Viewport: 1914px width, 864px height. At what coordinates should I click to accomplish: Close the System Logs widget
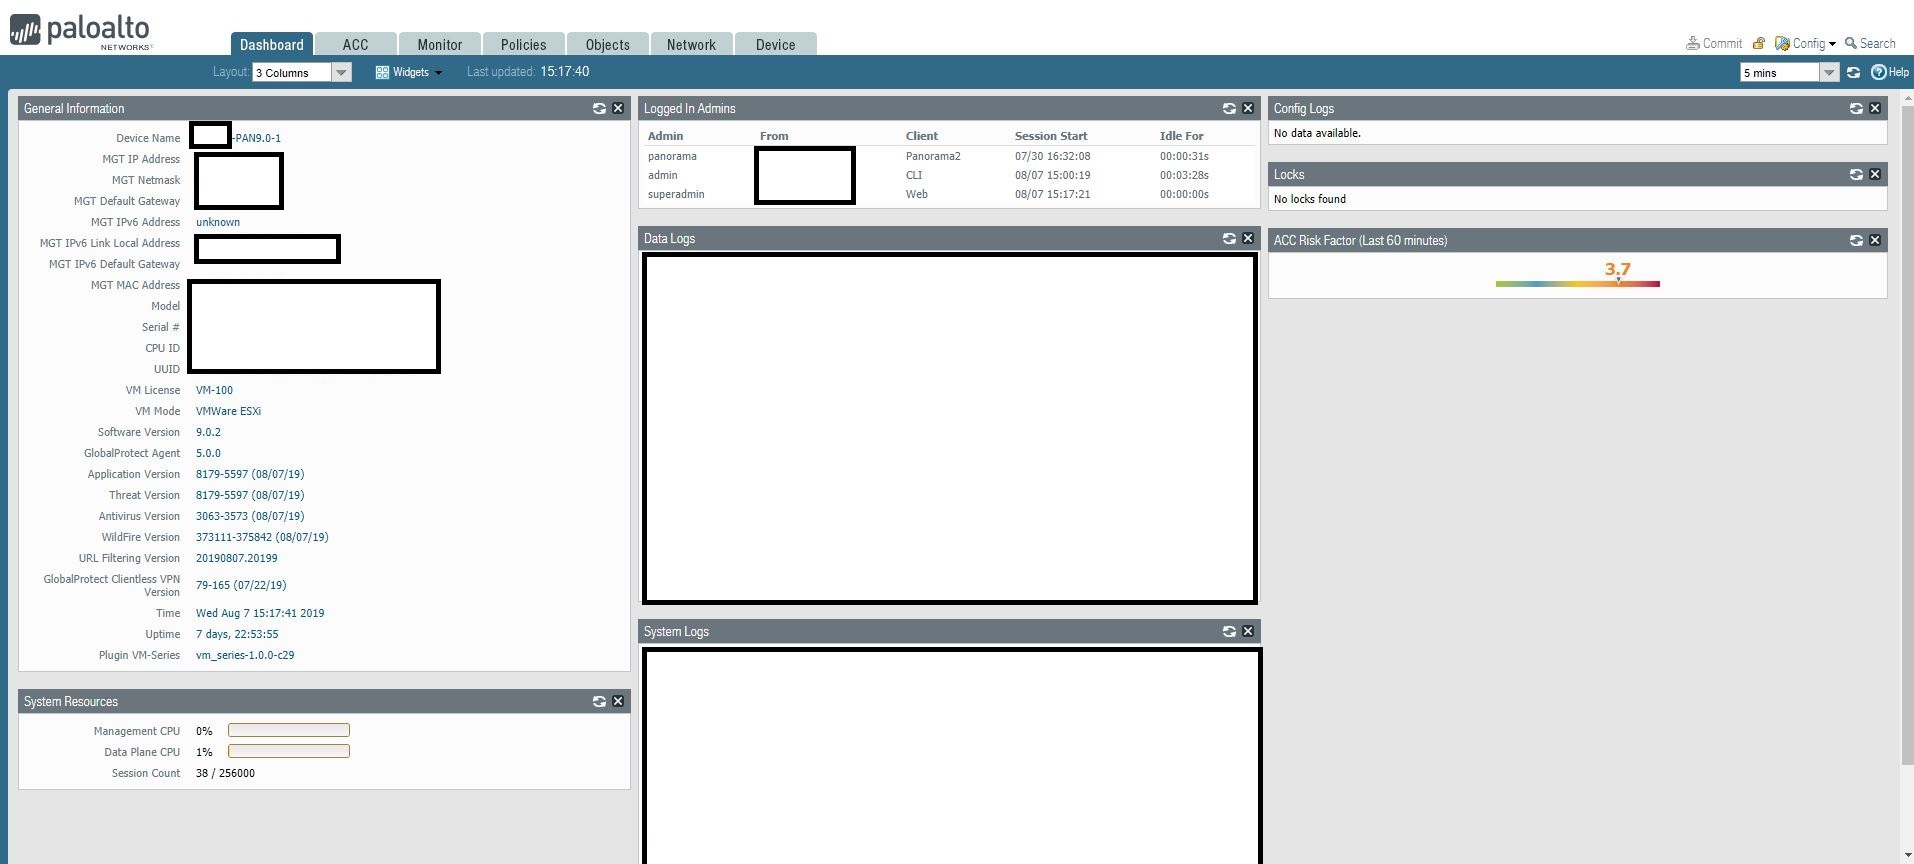point(1248,631)
